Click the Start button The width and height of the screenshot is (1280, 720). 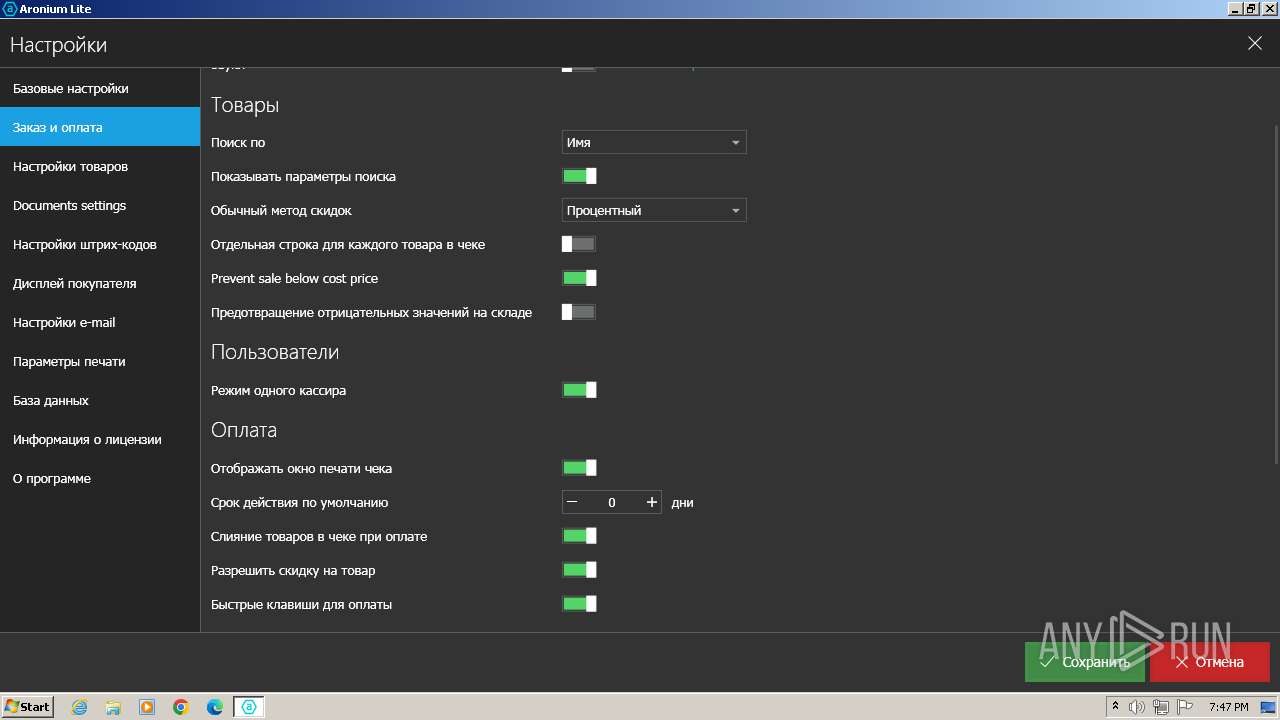point(28,707)
